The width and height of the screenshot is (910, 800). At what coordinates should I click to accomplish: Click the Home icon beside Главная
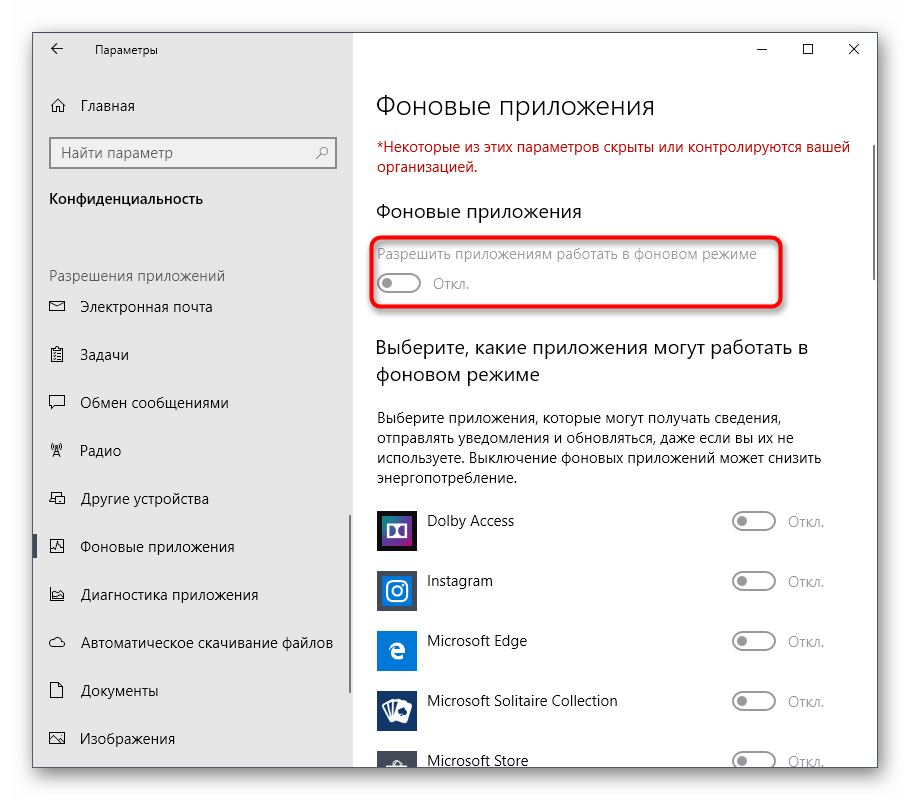point(59,106)
